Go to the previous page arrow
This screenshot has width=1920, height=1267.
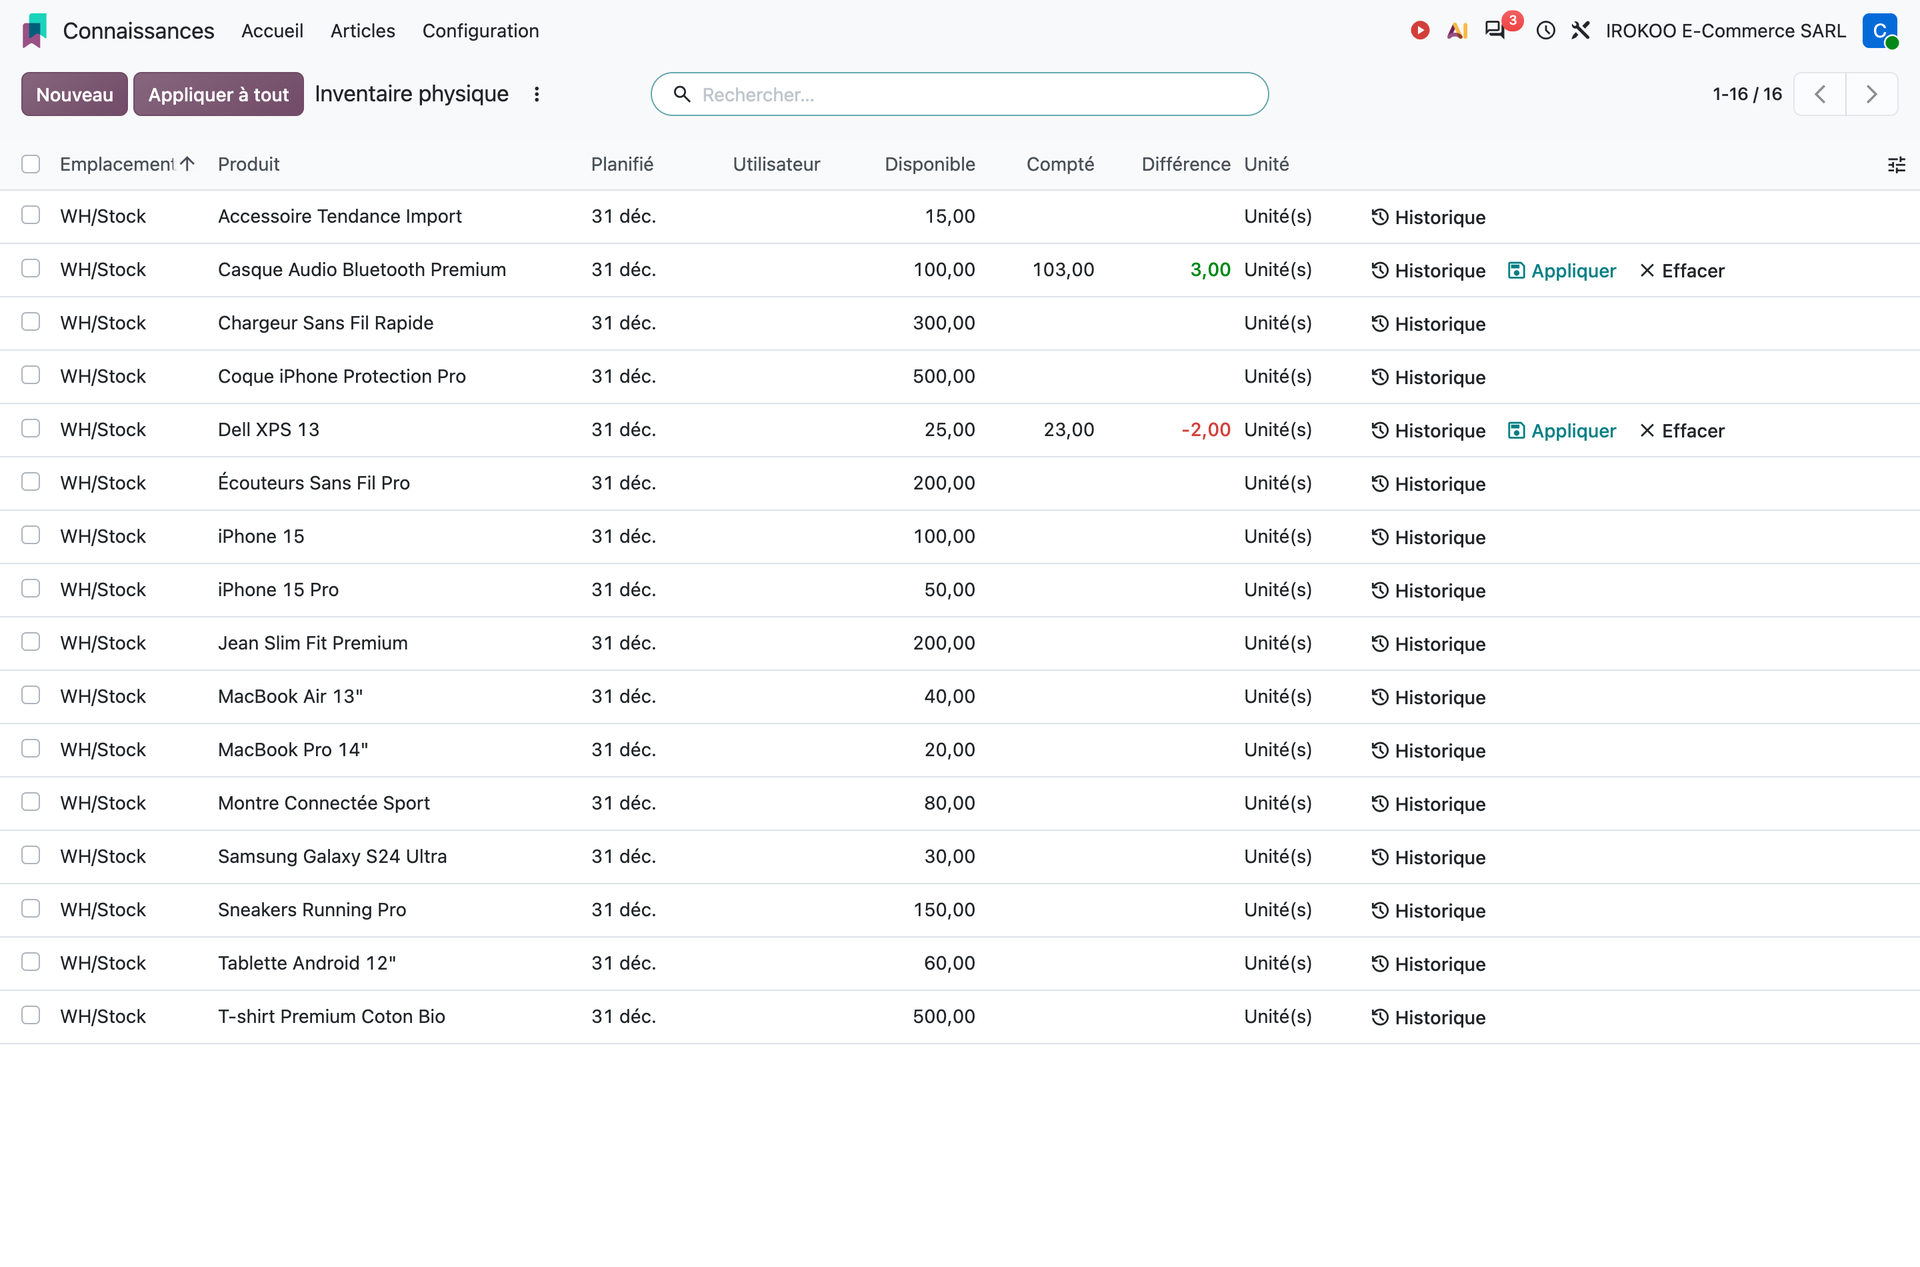pos(1820,94)
